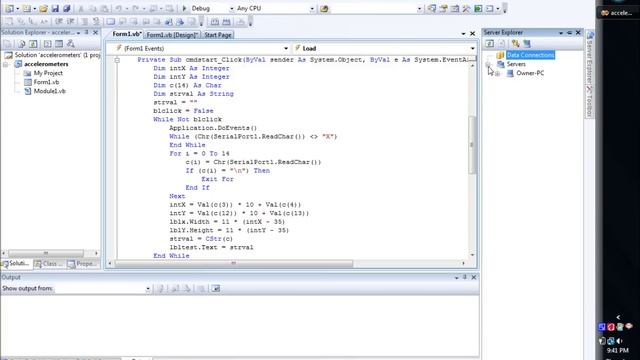Image resolution: width=640 pixels, height=360 pixels.
Task: Click Refresh in Server Explorer toolbar
Action: pyautogui.click(x=489, y=43)
